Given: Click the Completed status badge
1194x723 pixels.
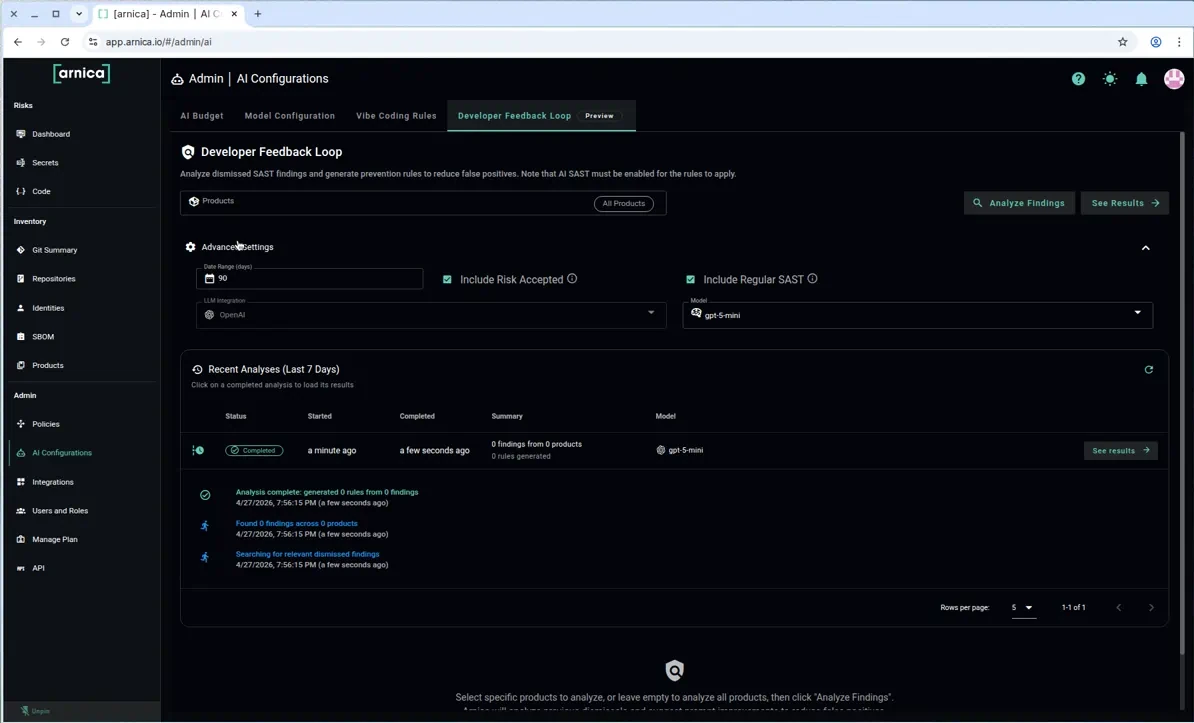Looking at the screenshot, I should 254,450.
